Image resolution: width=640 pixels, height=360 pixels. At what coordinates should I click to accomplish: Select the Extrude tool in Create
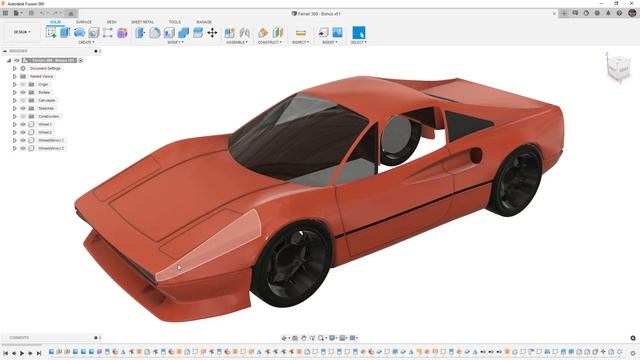65,33
